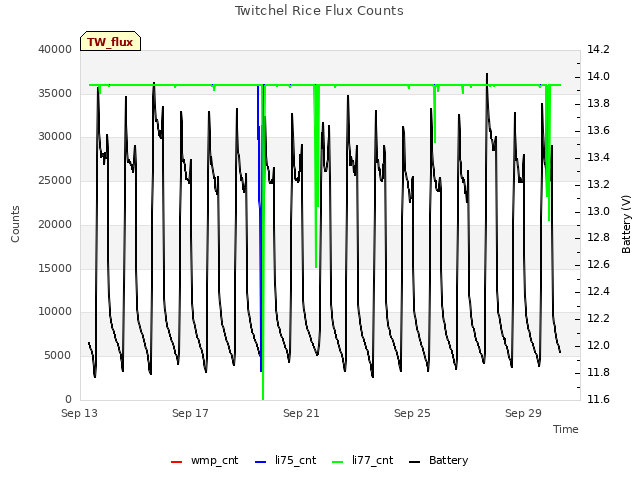Click the 14.2 battery tick label
The image size is (640, 480).
(x=598, y=49)
